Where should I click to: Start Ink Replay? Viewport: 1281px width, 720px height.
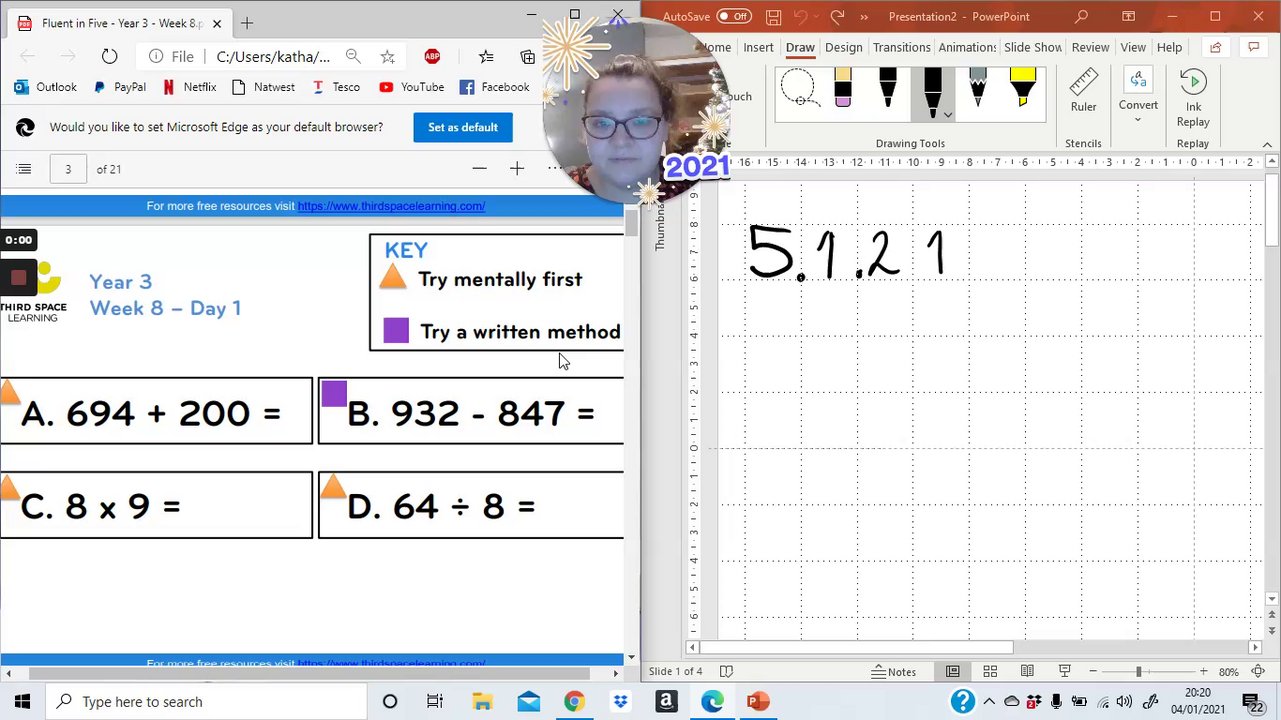click(1193, 98)
